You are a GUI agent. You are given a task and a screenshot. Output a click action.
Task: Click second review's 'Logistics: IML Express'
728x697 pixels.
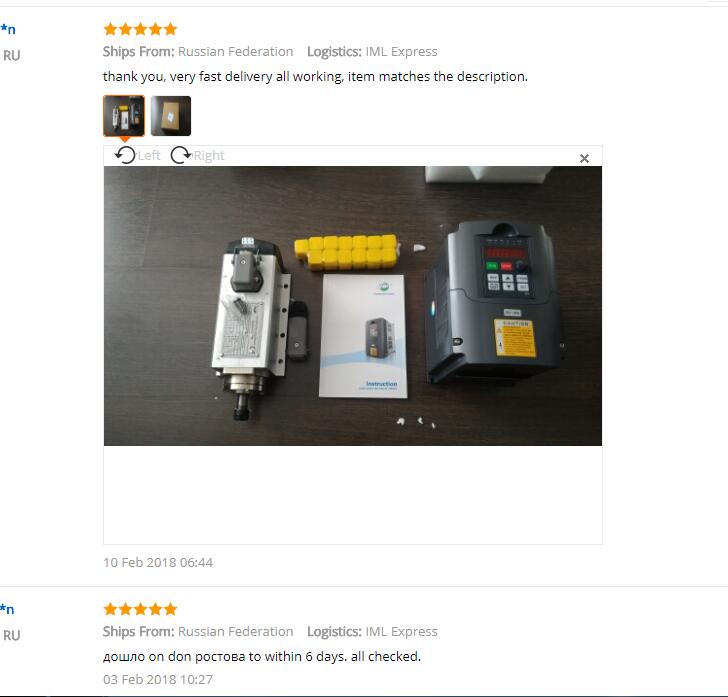point(372,632)
